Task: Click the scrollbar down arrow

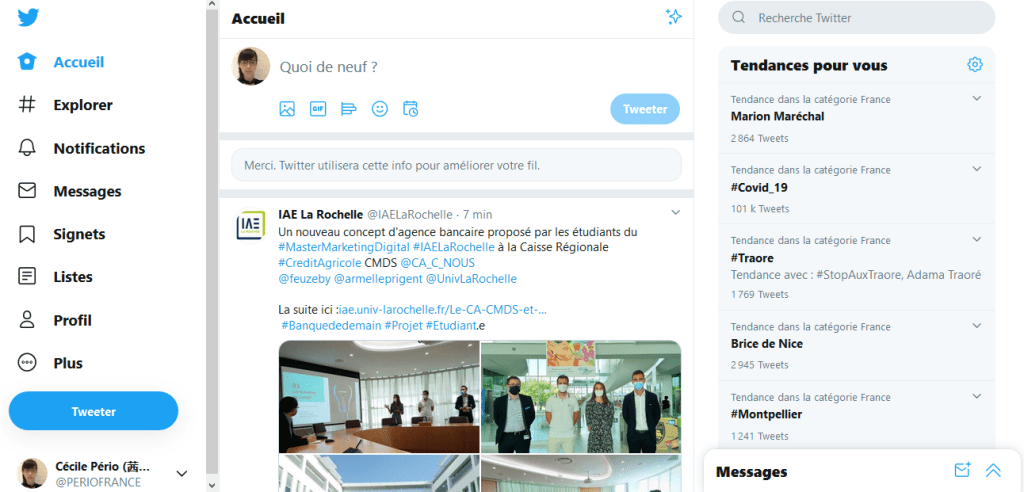Action: pos(212,485)
